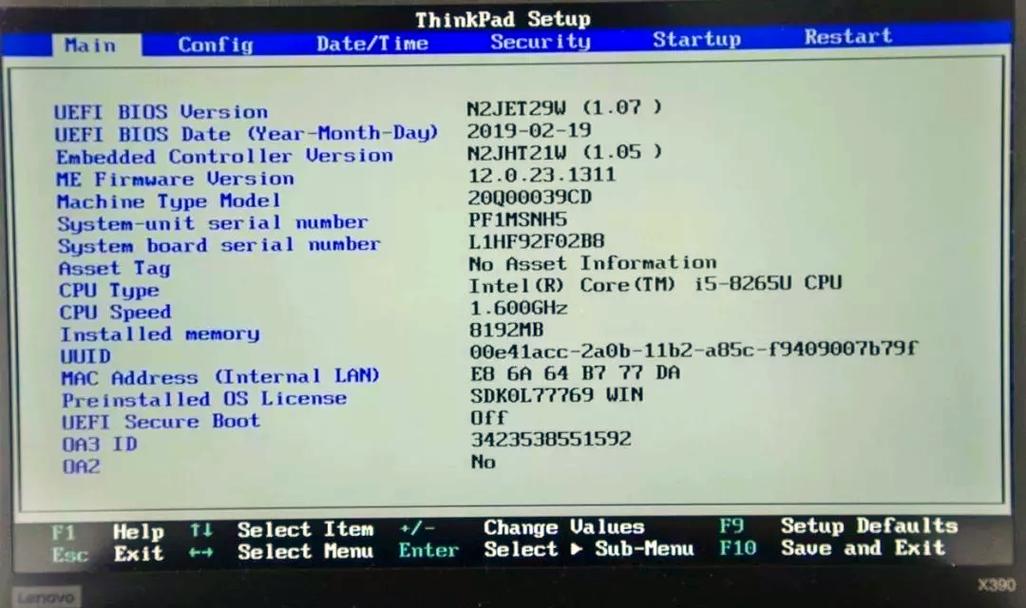Click ME firmware value 12.0.23.1311
Viewport: 1026px width, 608px height.
tap(542, 175)
